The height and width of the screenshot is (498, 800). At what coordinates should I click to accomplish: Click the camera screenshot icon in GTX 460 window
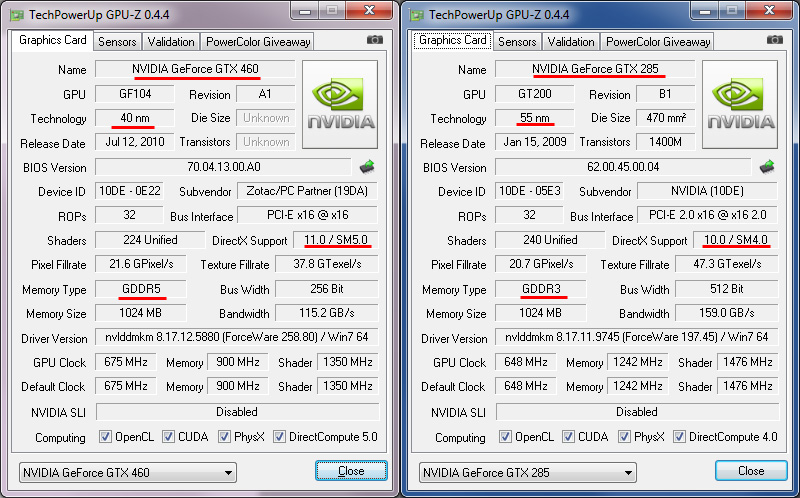pyautogui.click(x=374, y=40)
